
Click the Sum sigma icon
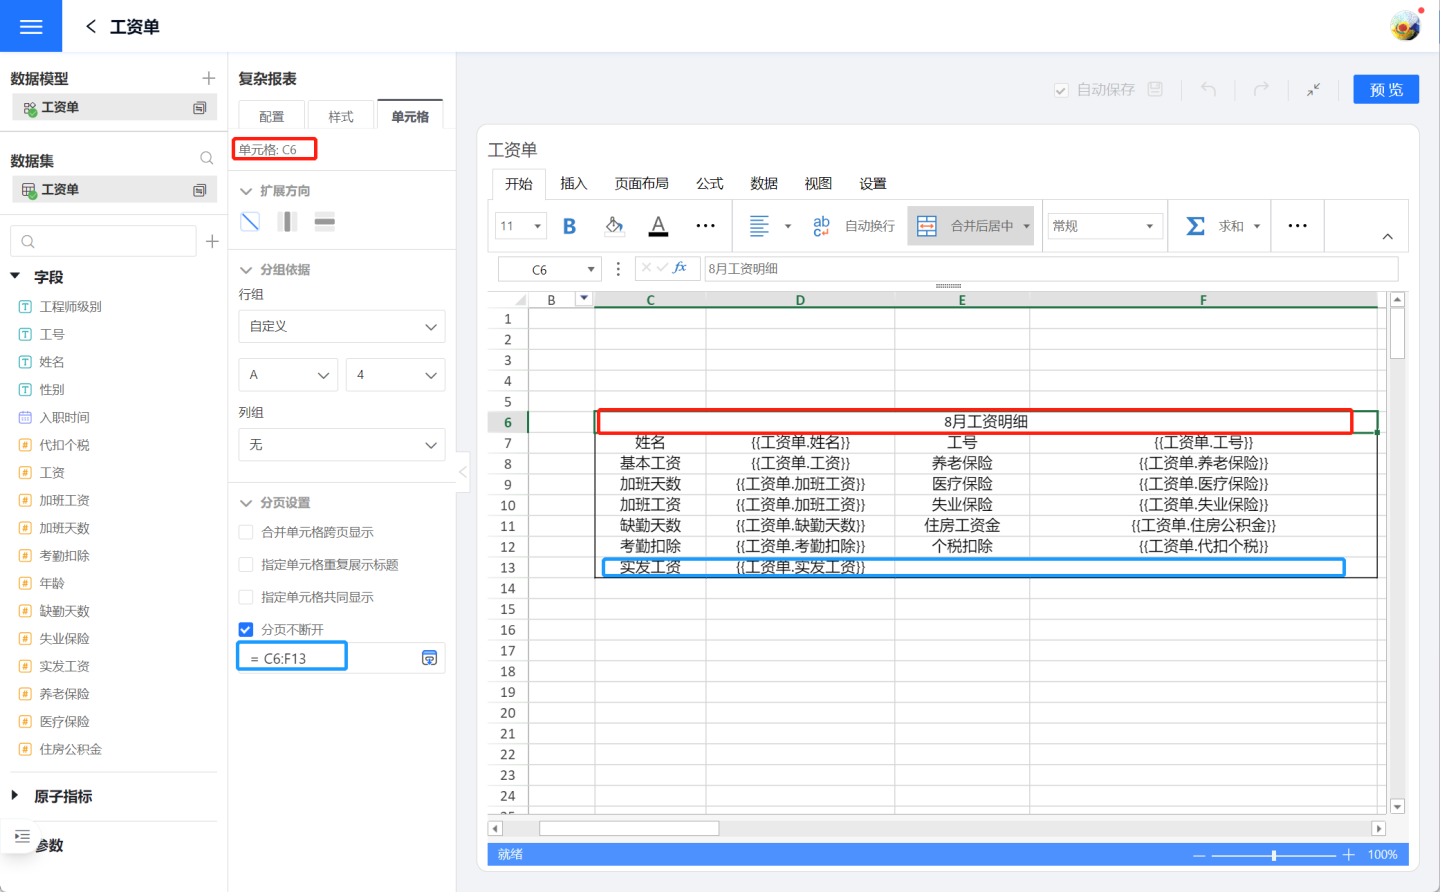(1195, 226)
